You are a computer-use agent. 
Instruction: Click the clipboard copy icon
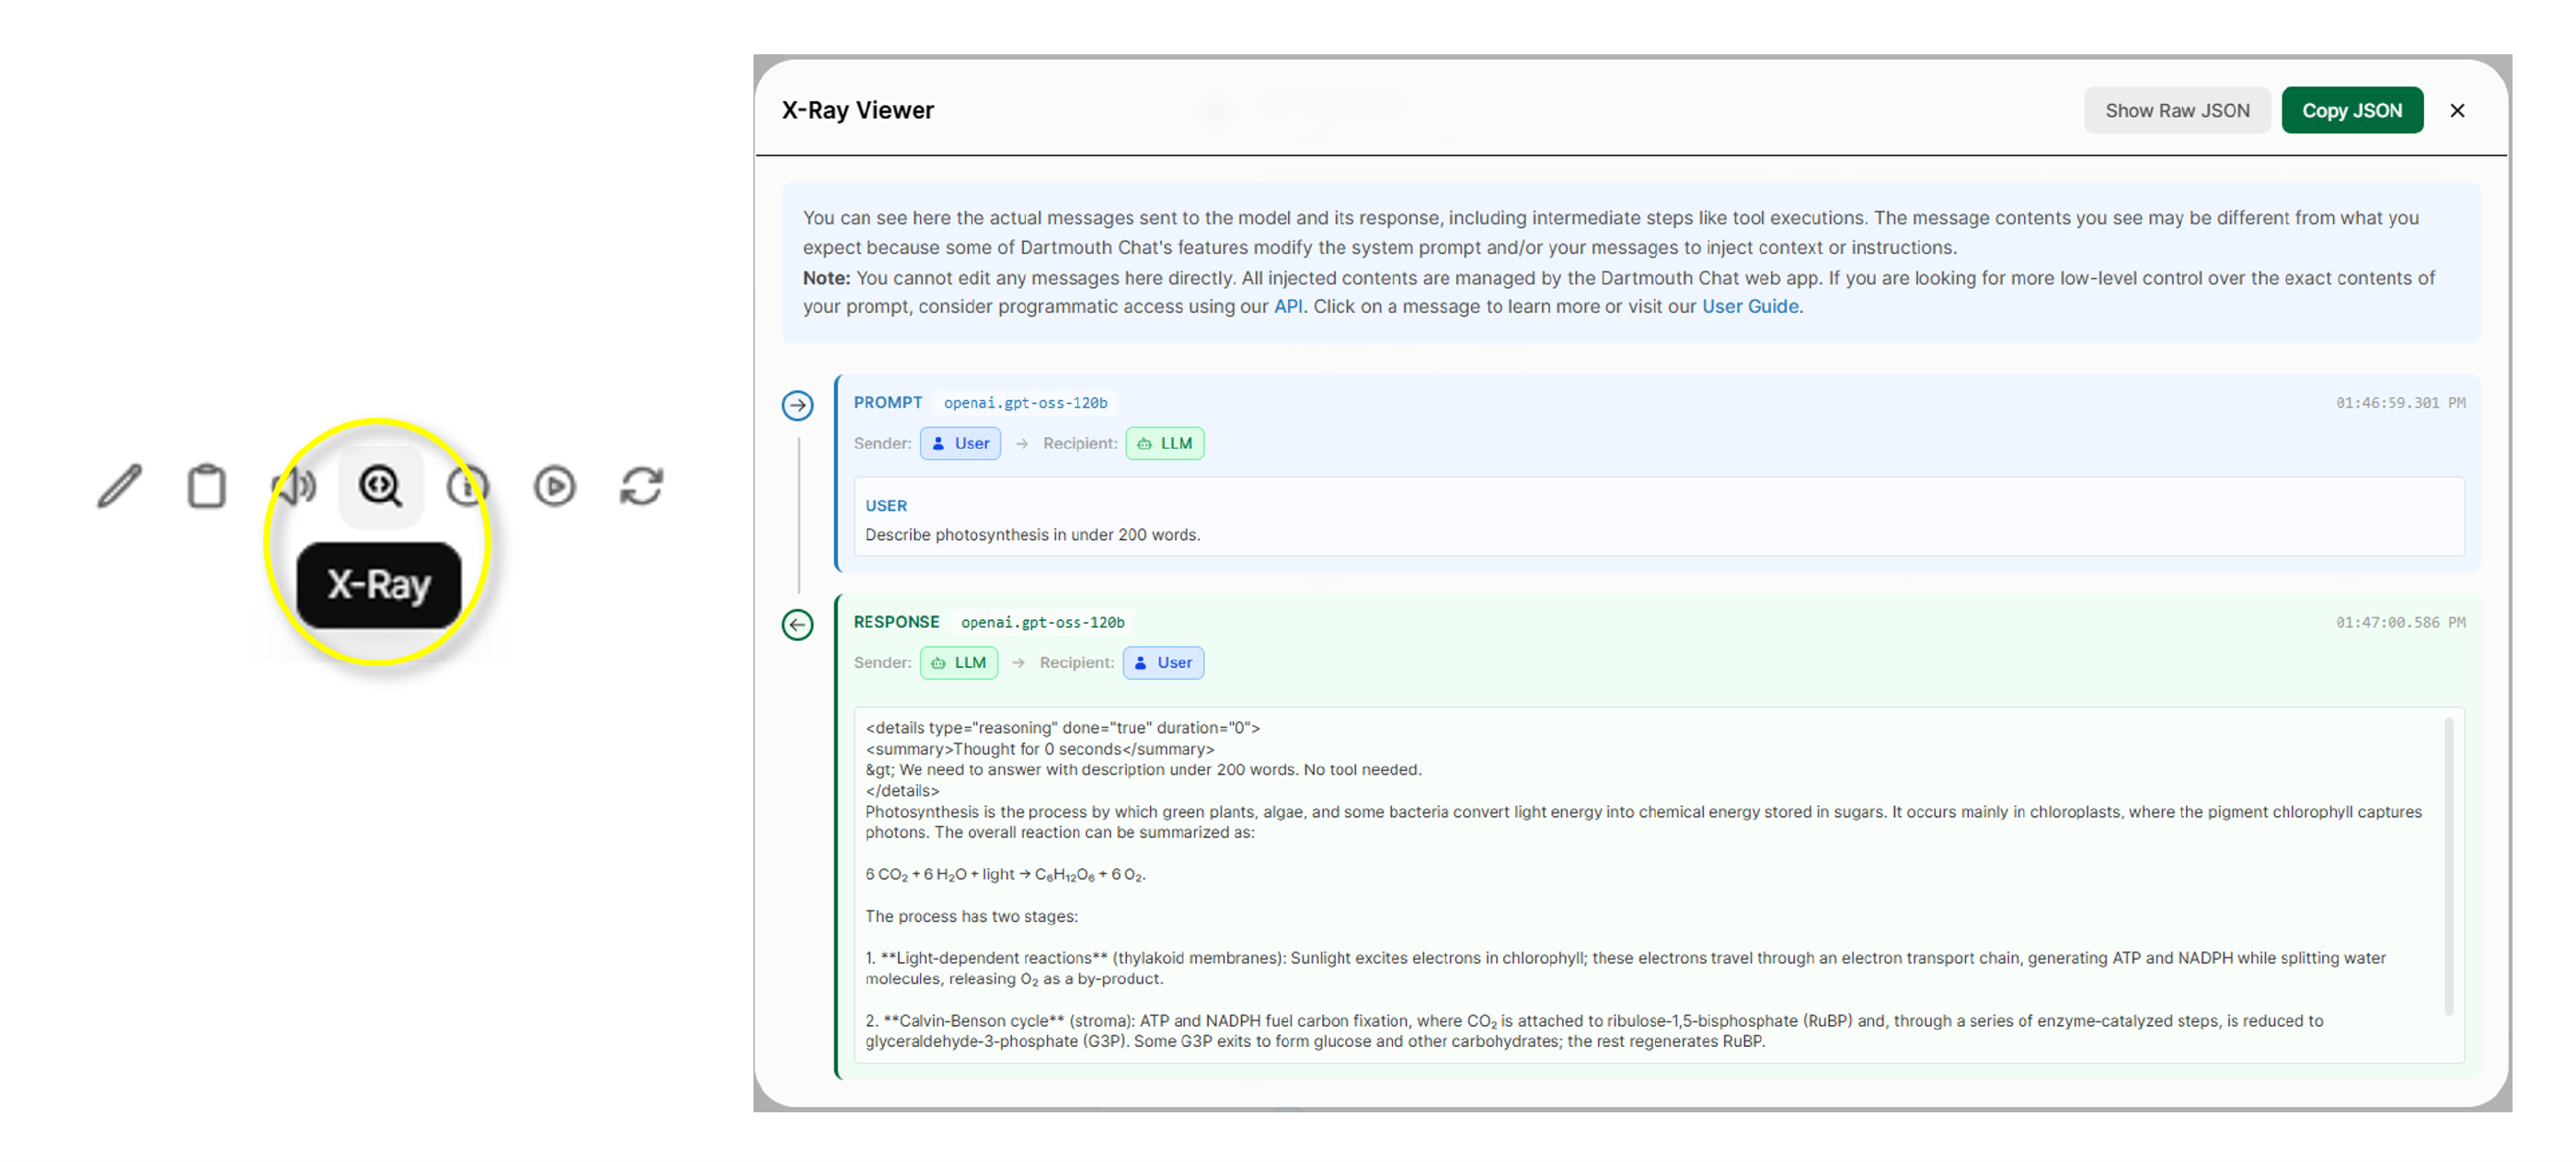point(207,487)
